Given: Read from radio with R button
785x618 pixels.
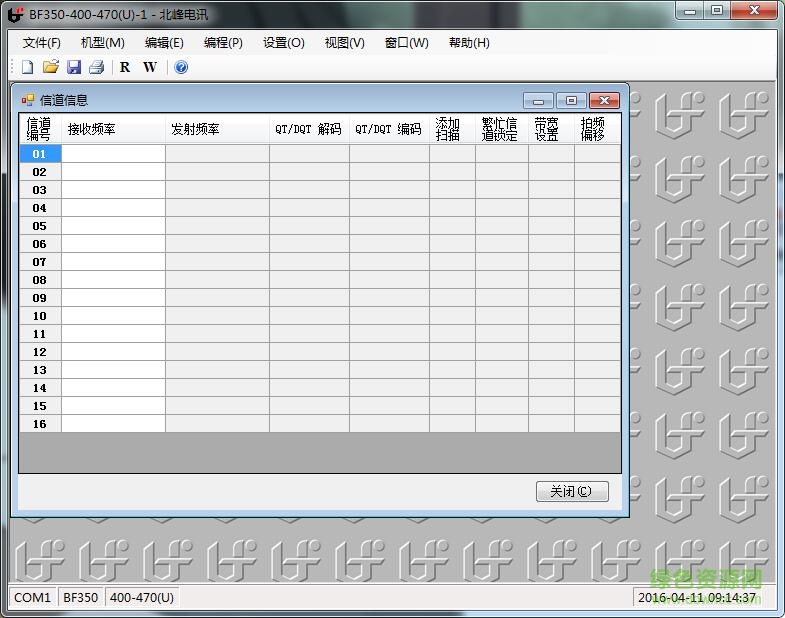Looking at the screenshot, I should tap(125, 67).
